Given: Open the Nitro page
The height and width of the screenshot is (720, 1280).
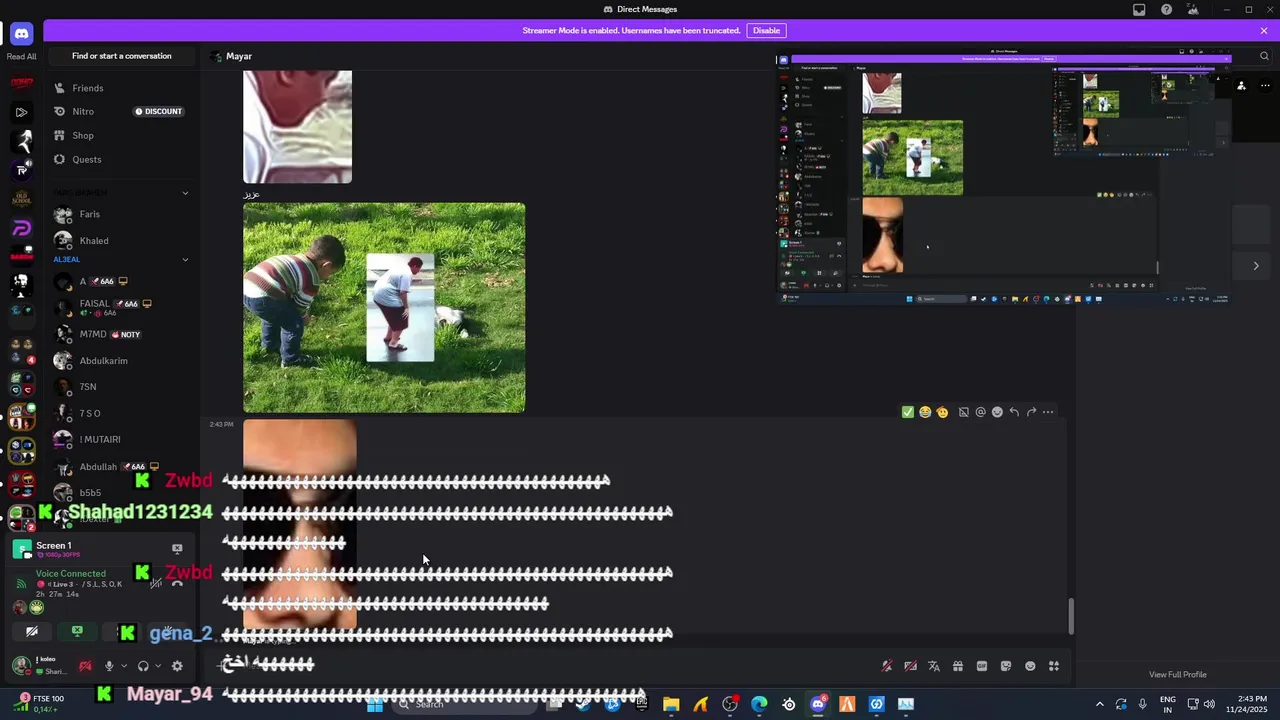Looking at the screenshot, I should [x=122, y=111].
